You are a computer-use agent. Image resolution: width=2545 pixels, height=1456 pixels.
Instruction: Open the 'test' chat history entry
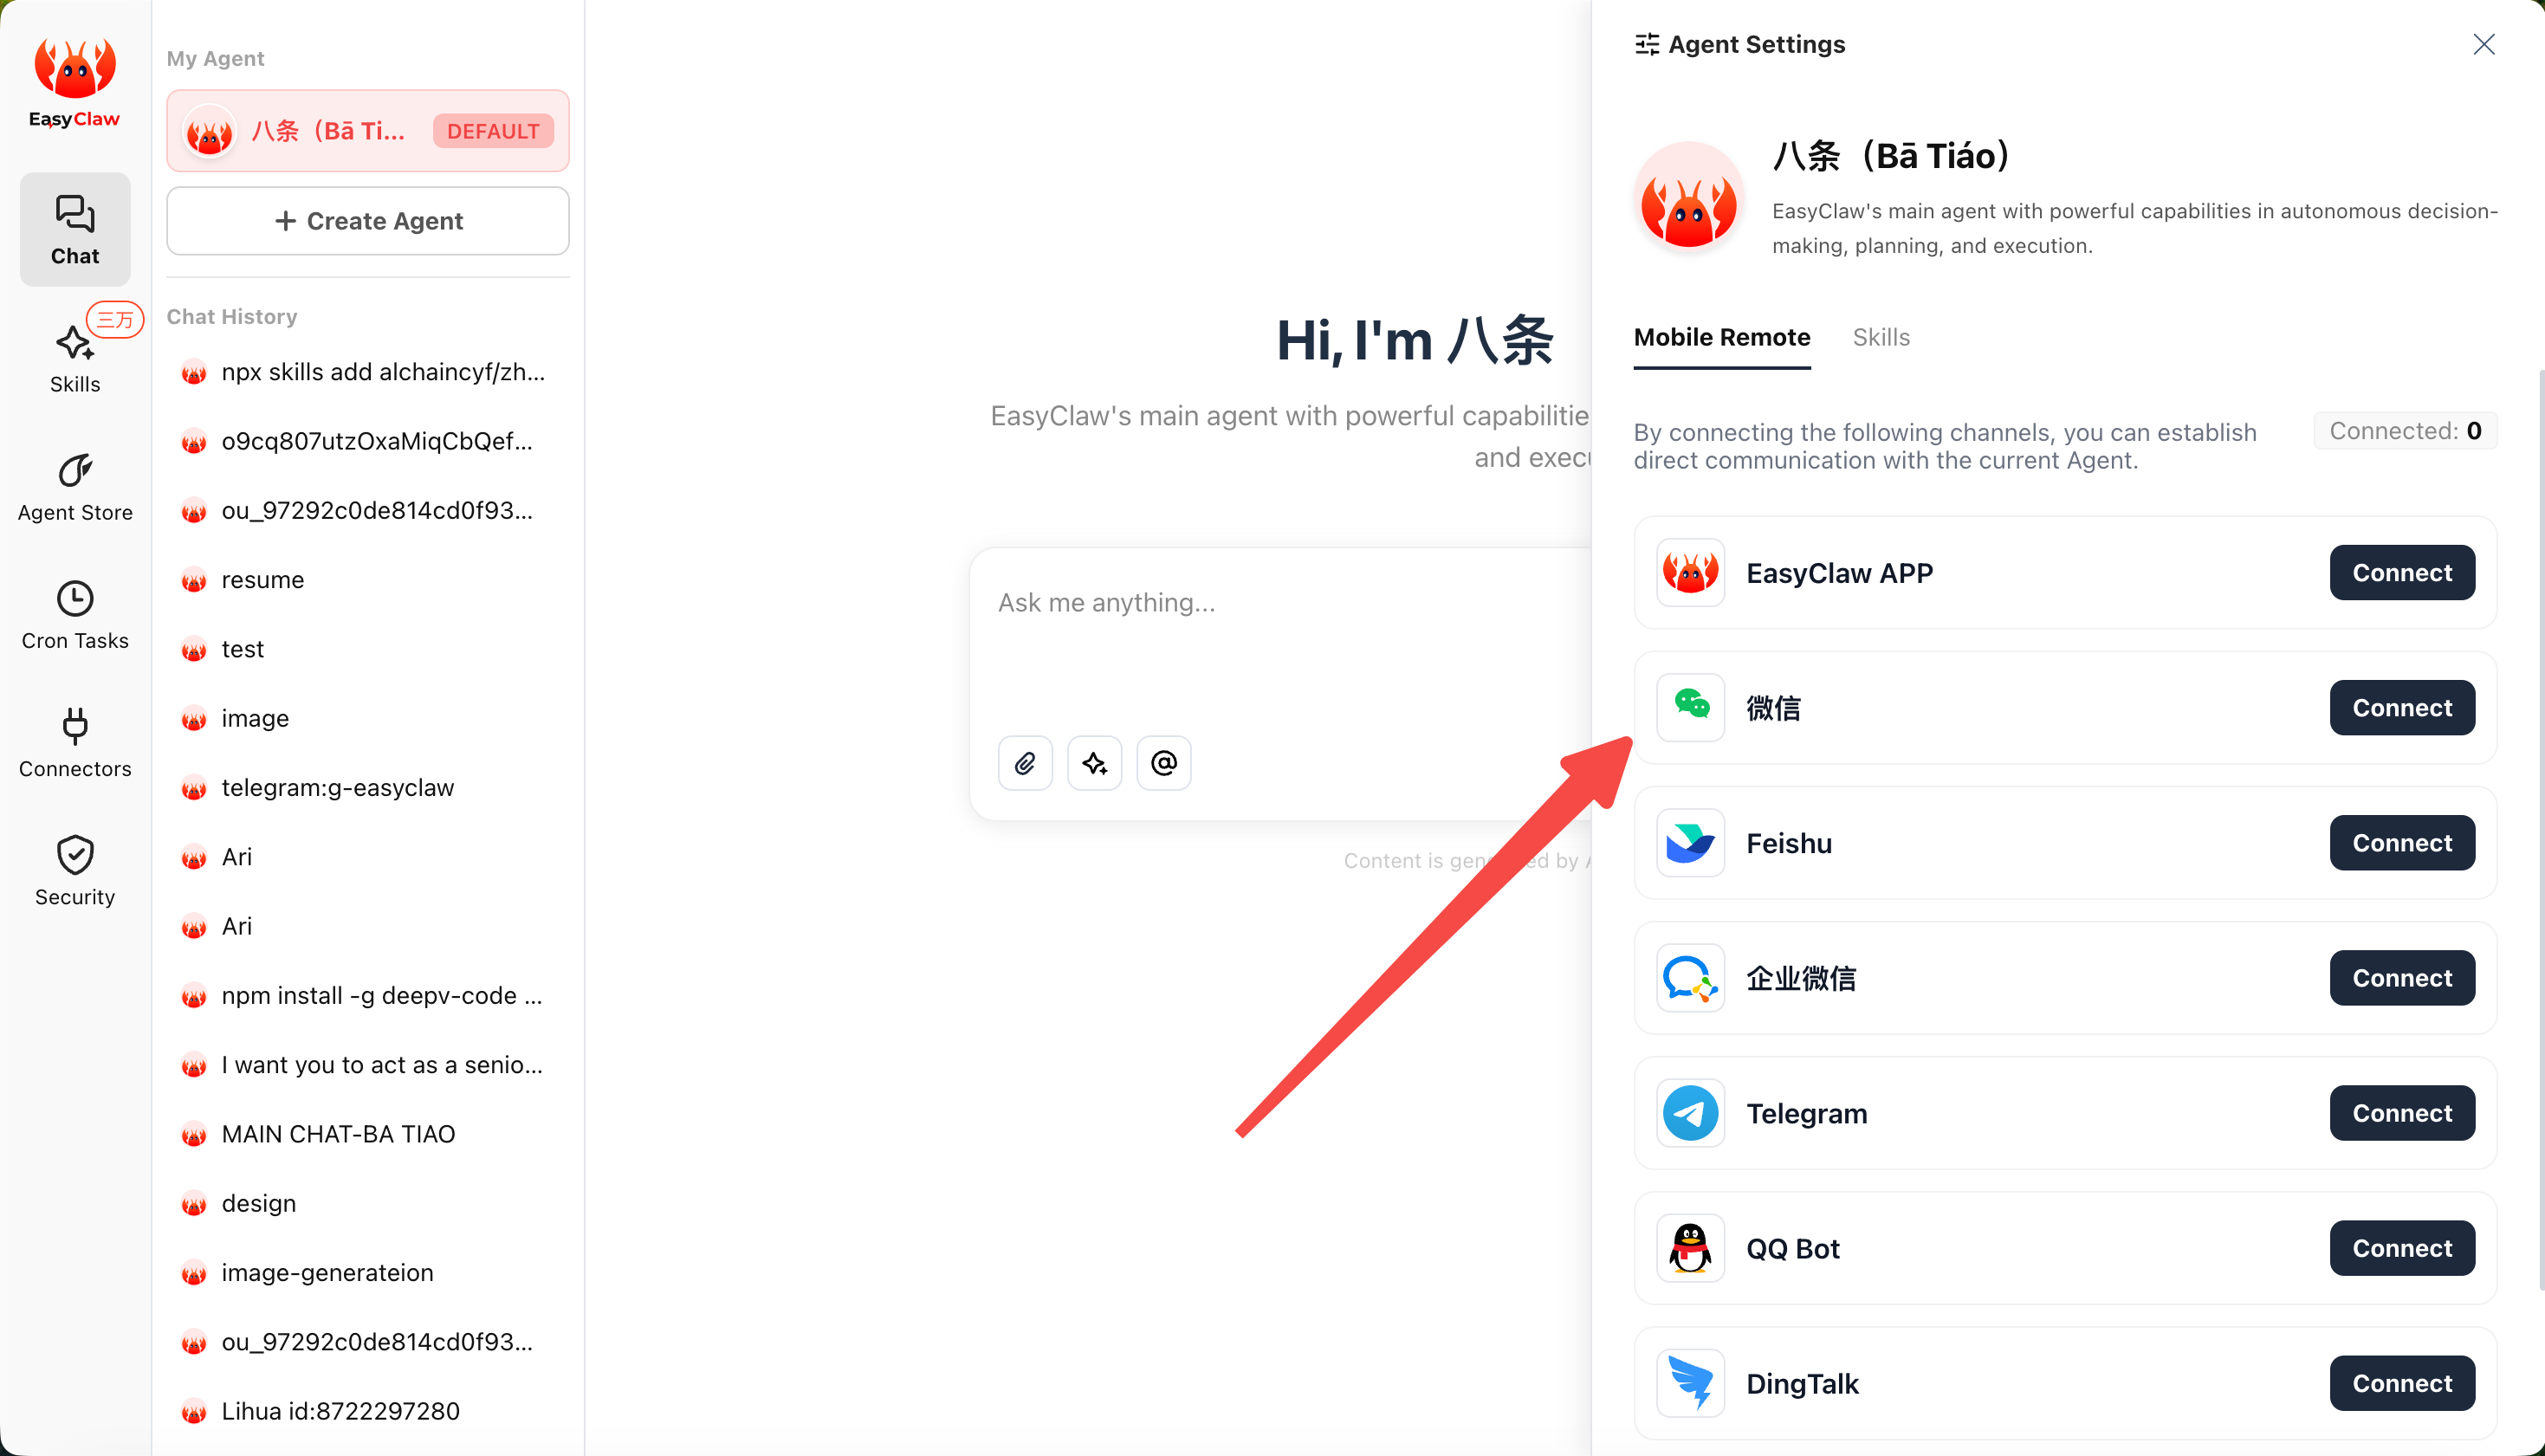pos(368,649)
